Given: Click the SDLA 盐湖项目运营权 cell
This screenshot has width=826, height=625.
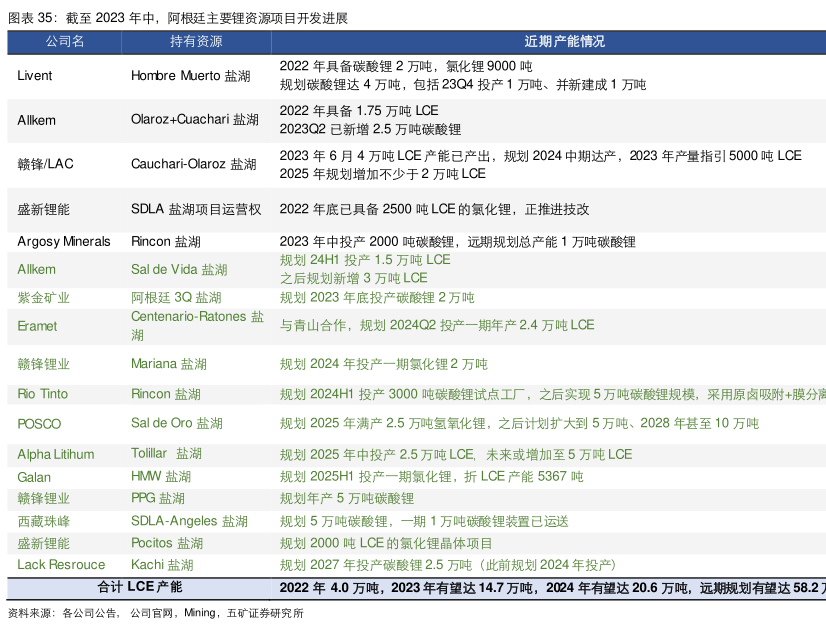Looking at the screenshot, I should click(196, 209).
